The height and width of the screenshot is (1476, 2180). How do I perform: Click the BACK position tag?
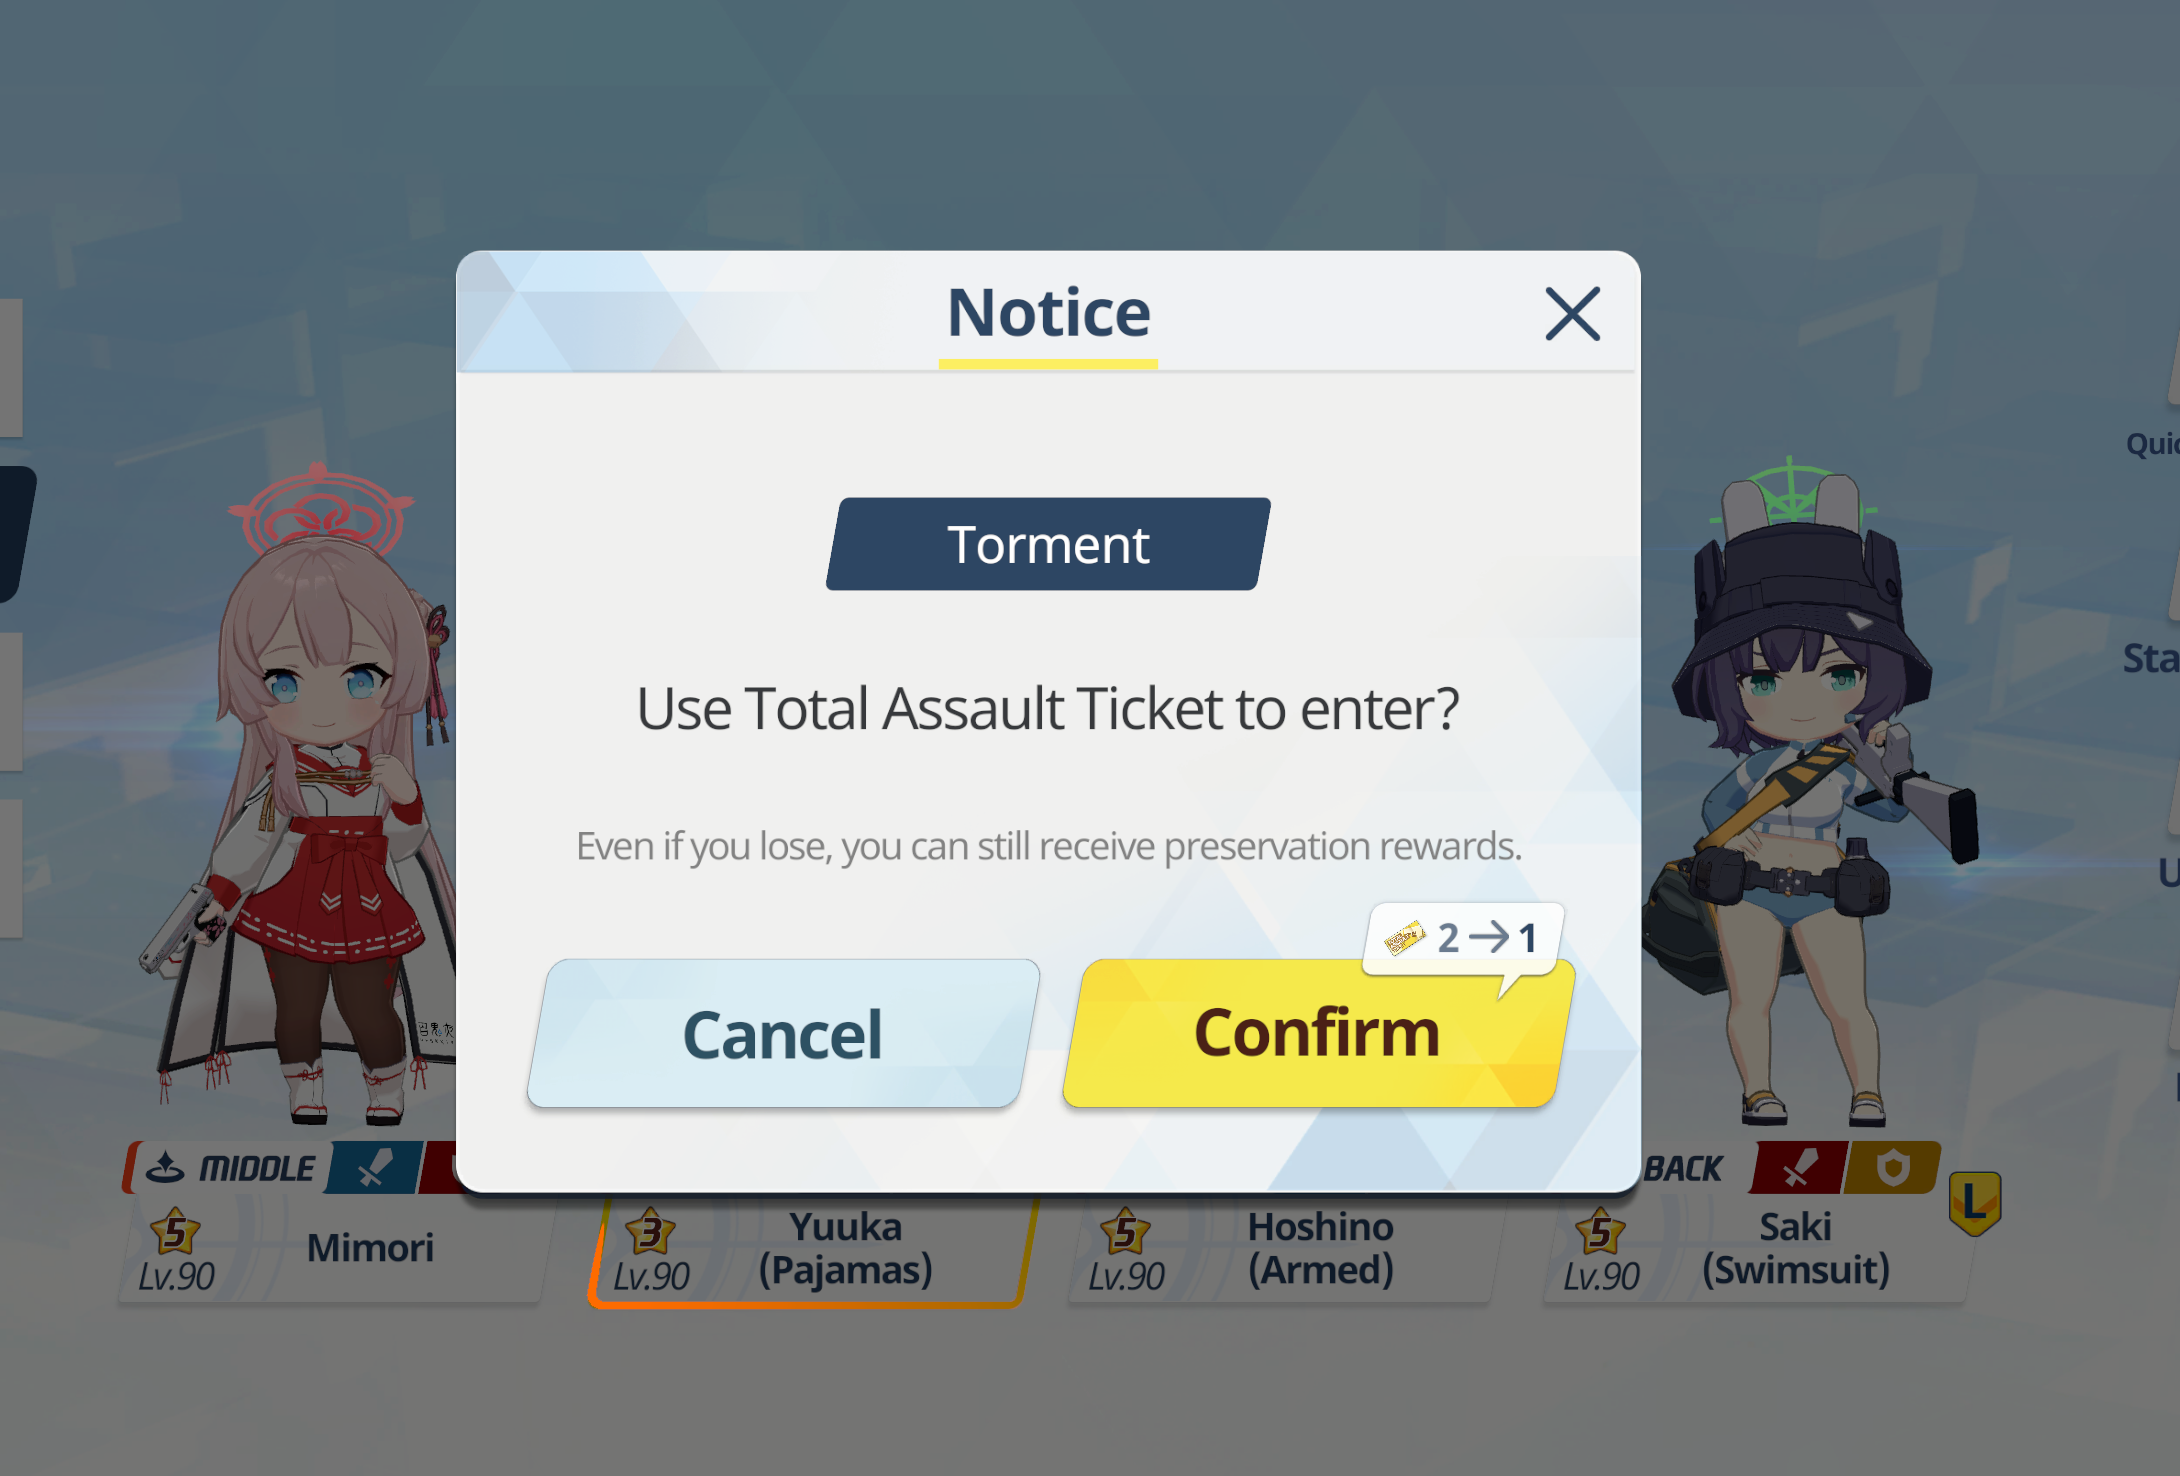pos(1683,1168)
